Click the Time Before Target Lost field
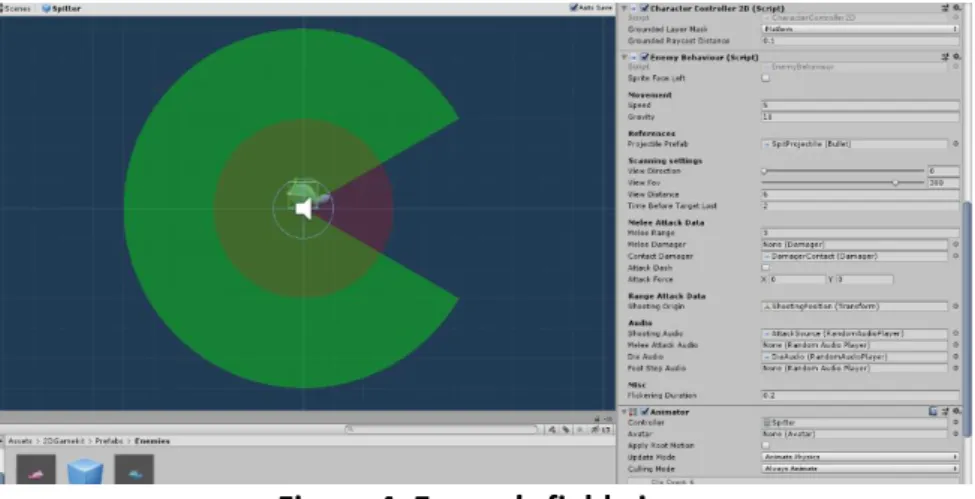Screen dimensions: 975x499 (x=861, y=206)
